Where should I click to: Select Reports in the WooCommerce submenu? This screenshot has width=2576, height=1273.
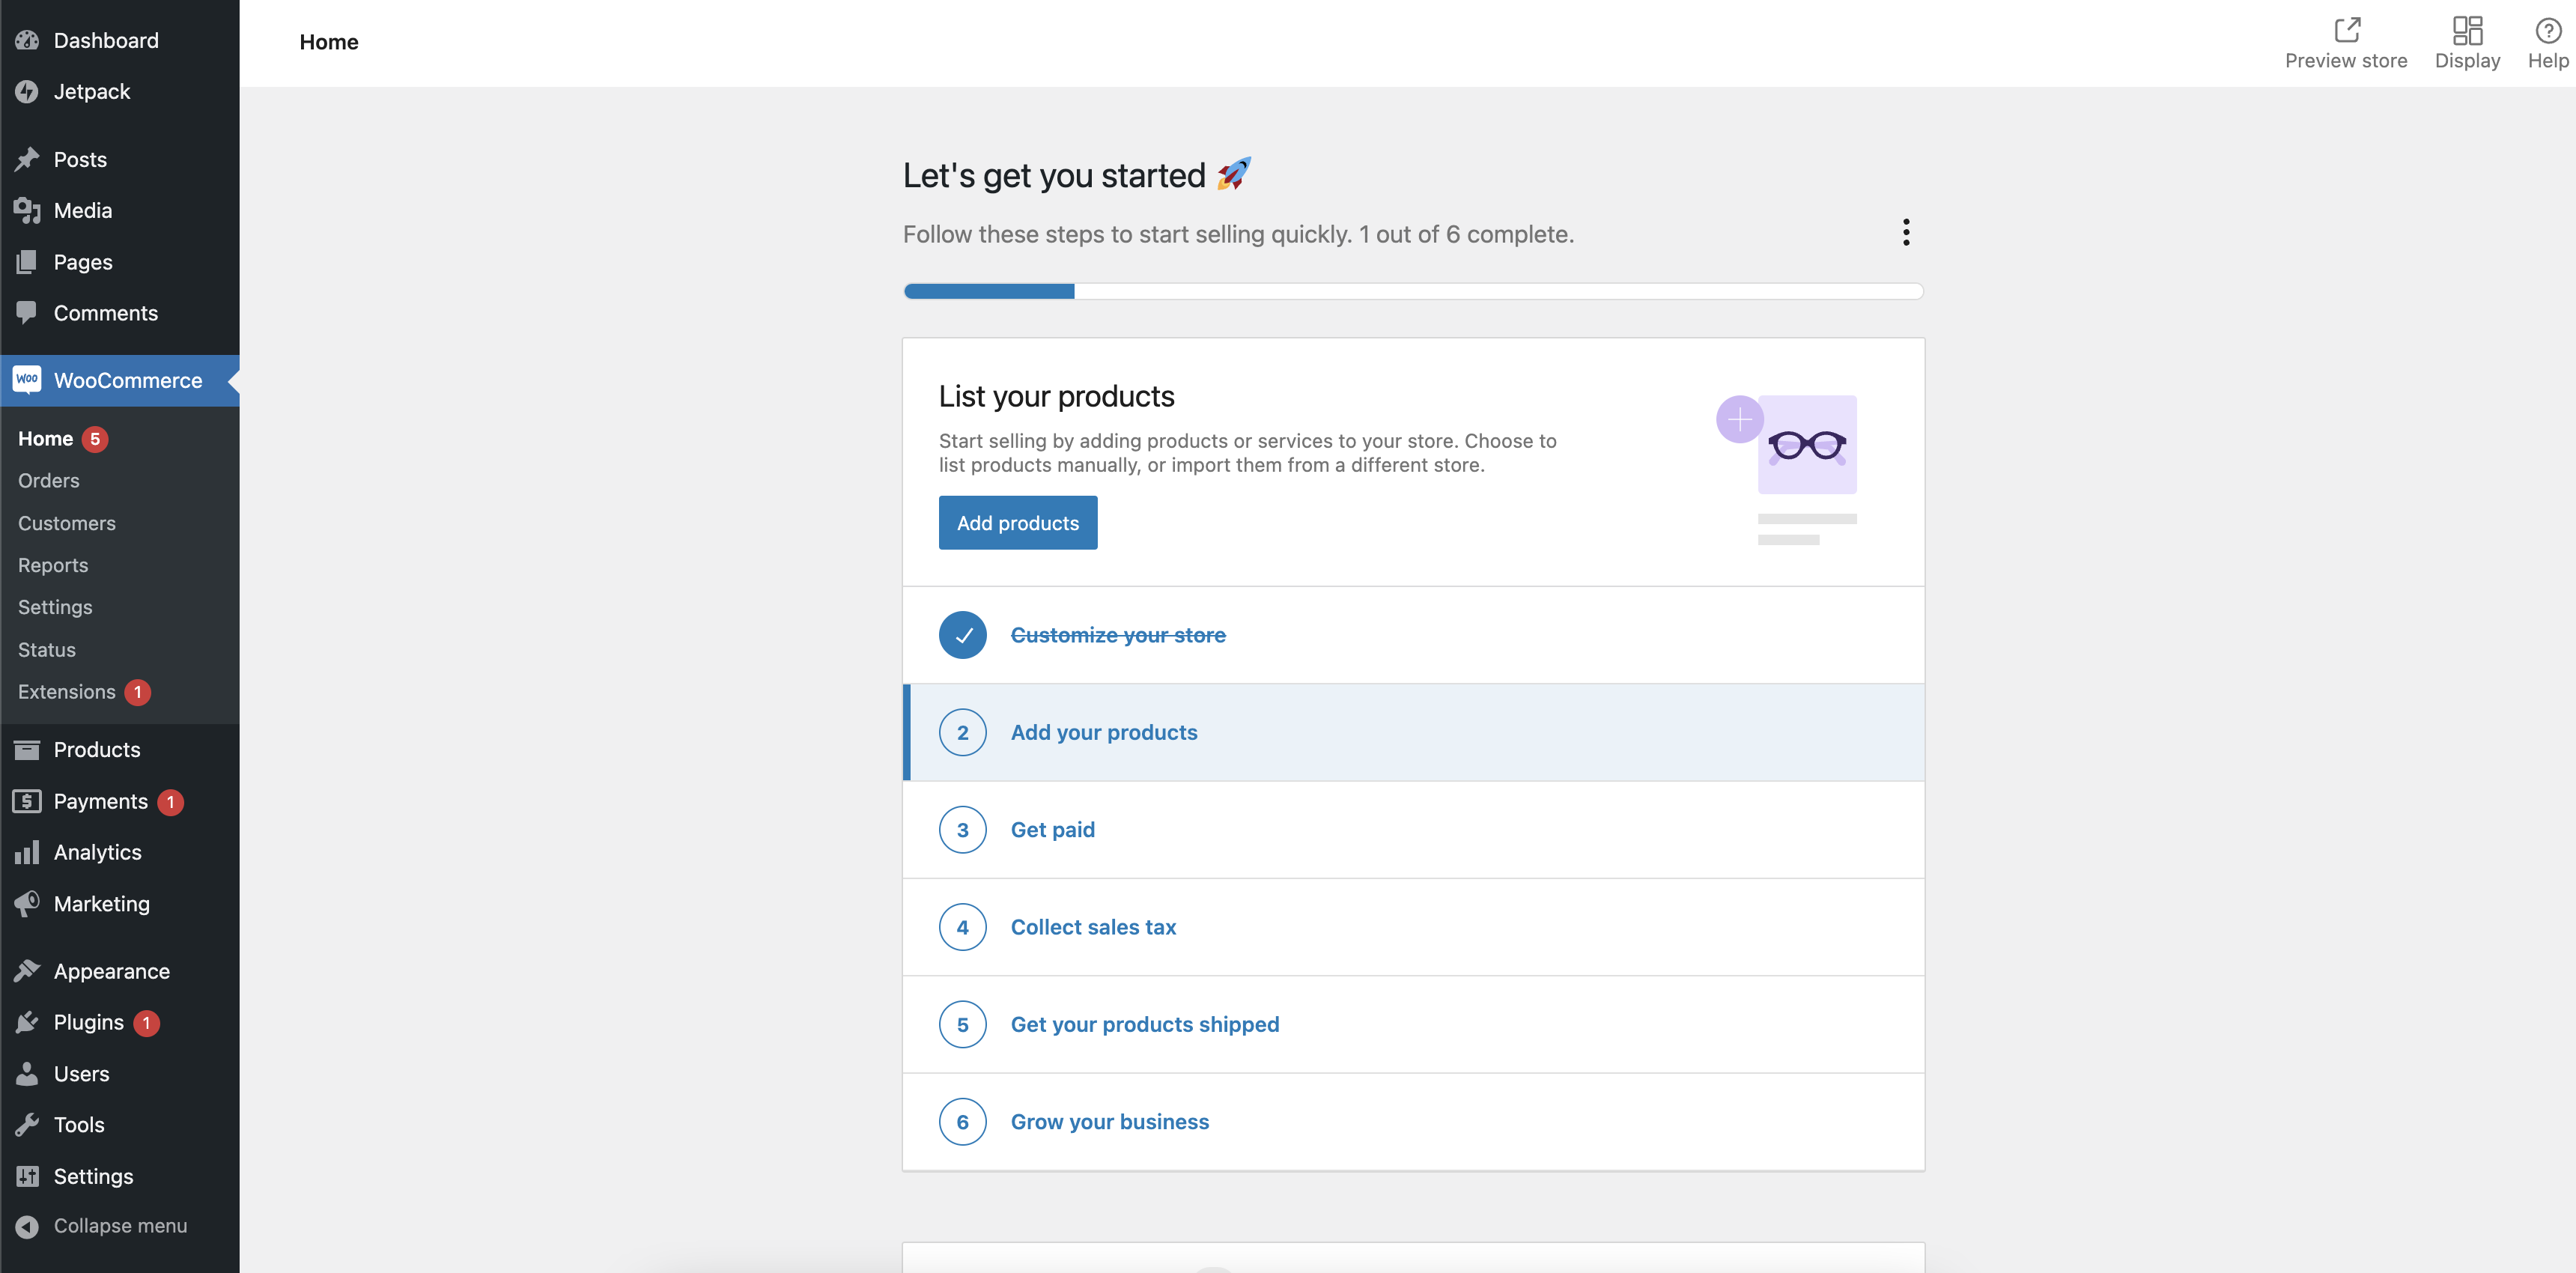[x=53, y=565]
